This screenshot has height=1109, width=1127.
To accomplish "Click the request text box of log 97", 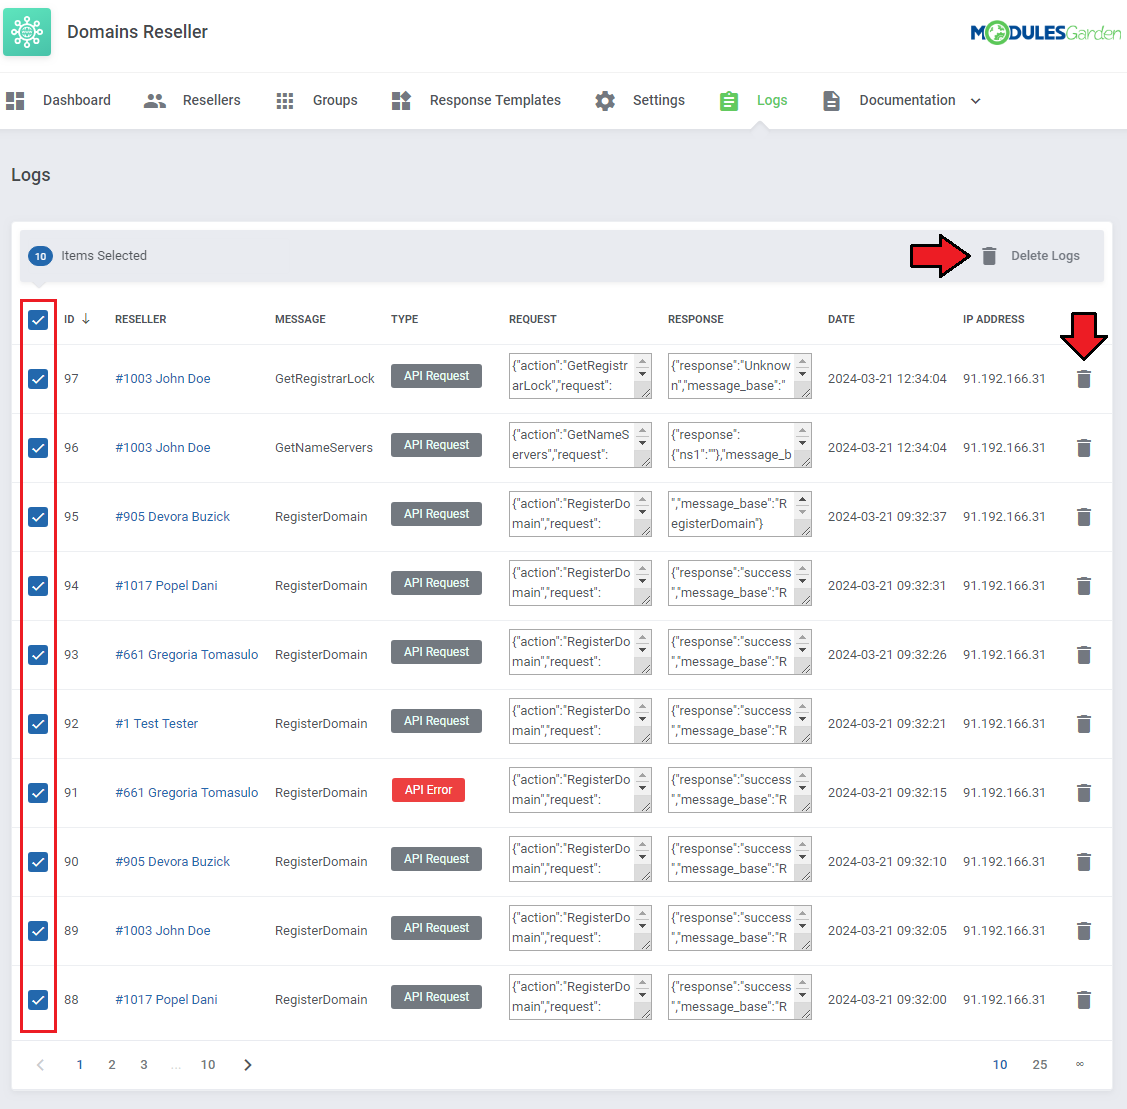I will coord(580,376).
